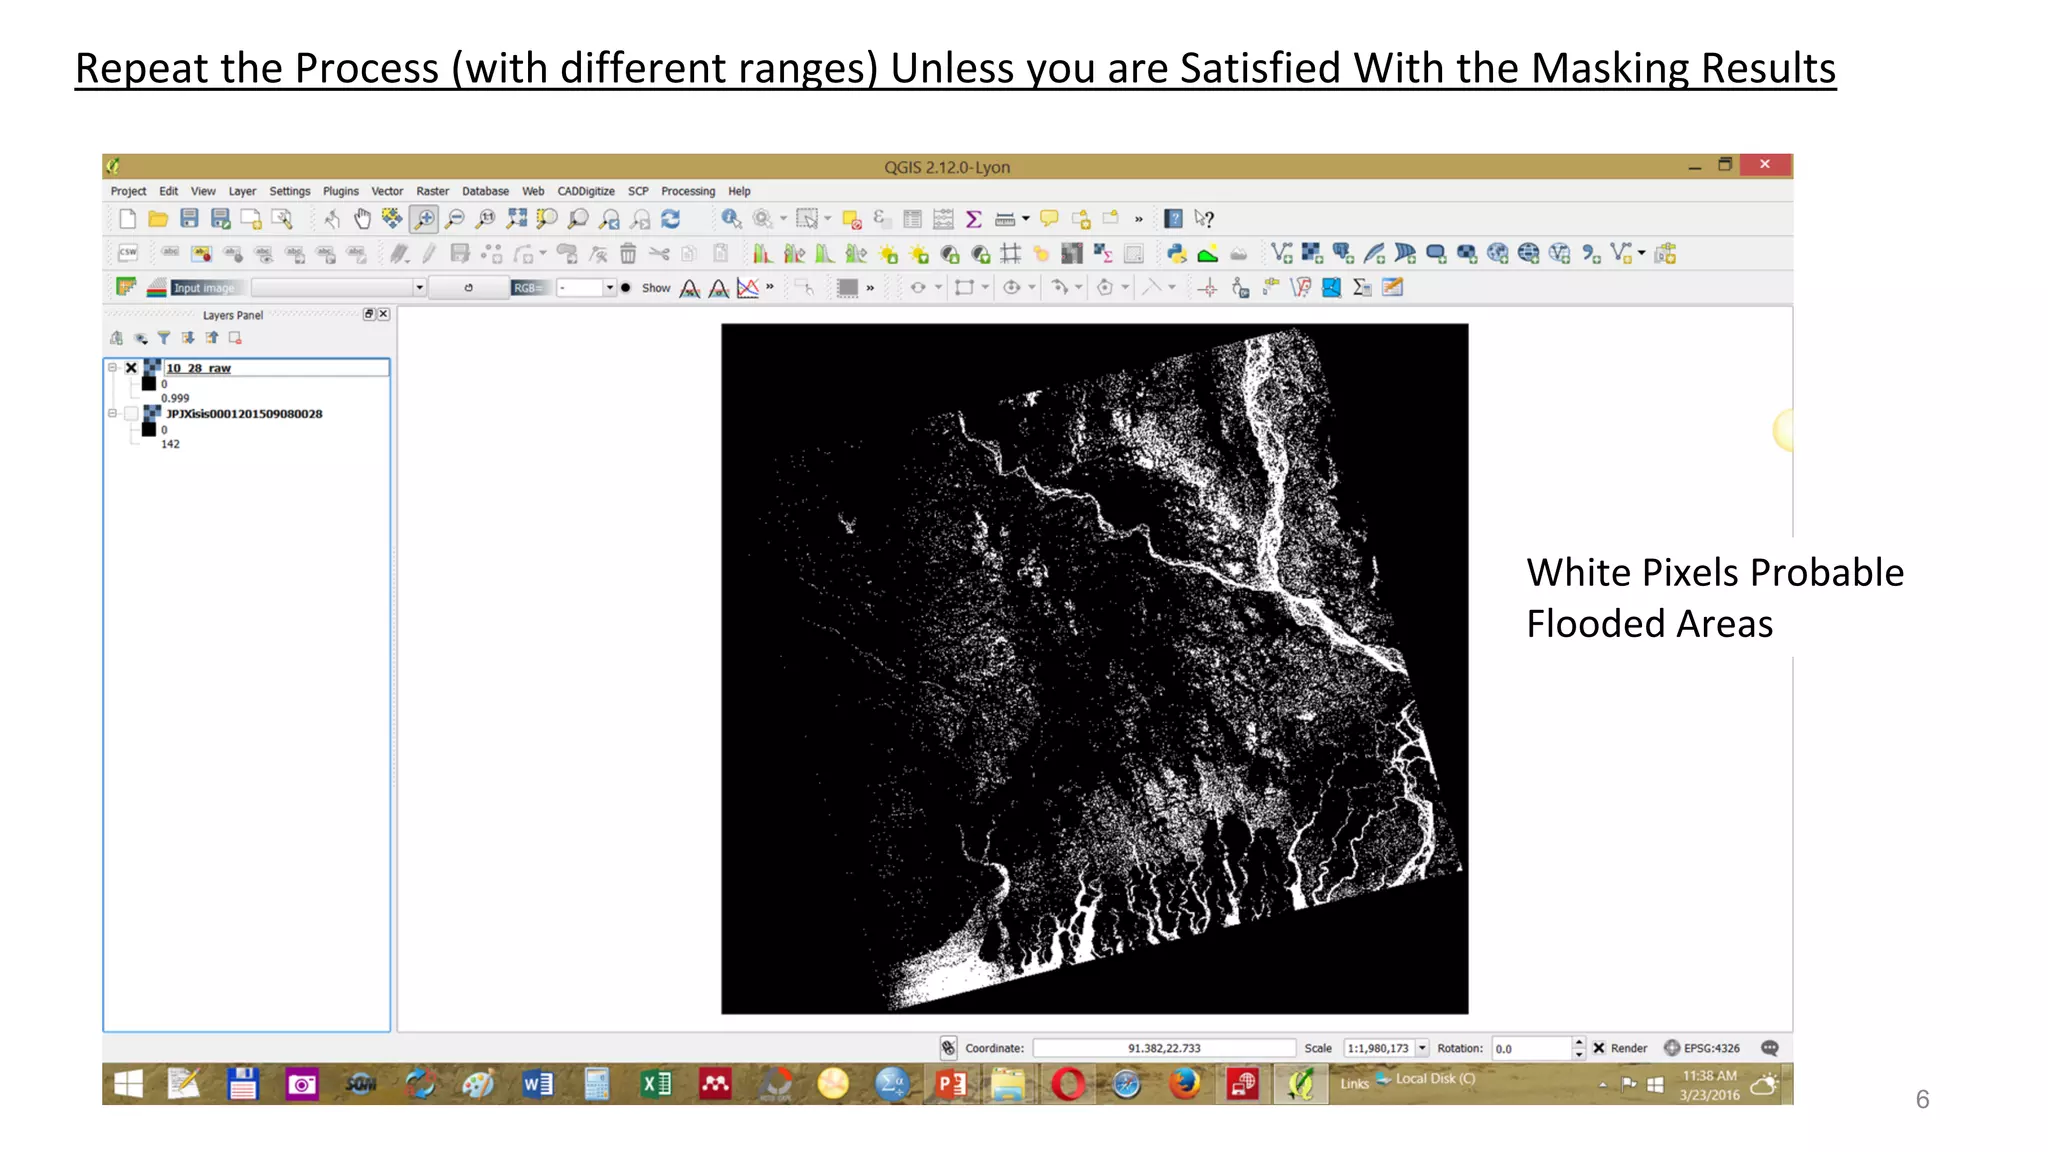
Task: Expand the measure tool dropdown arrow
Action: click(1026, 219)
